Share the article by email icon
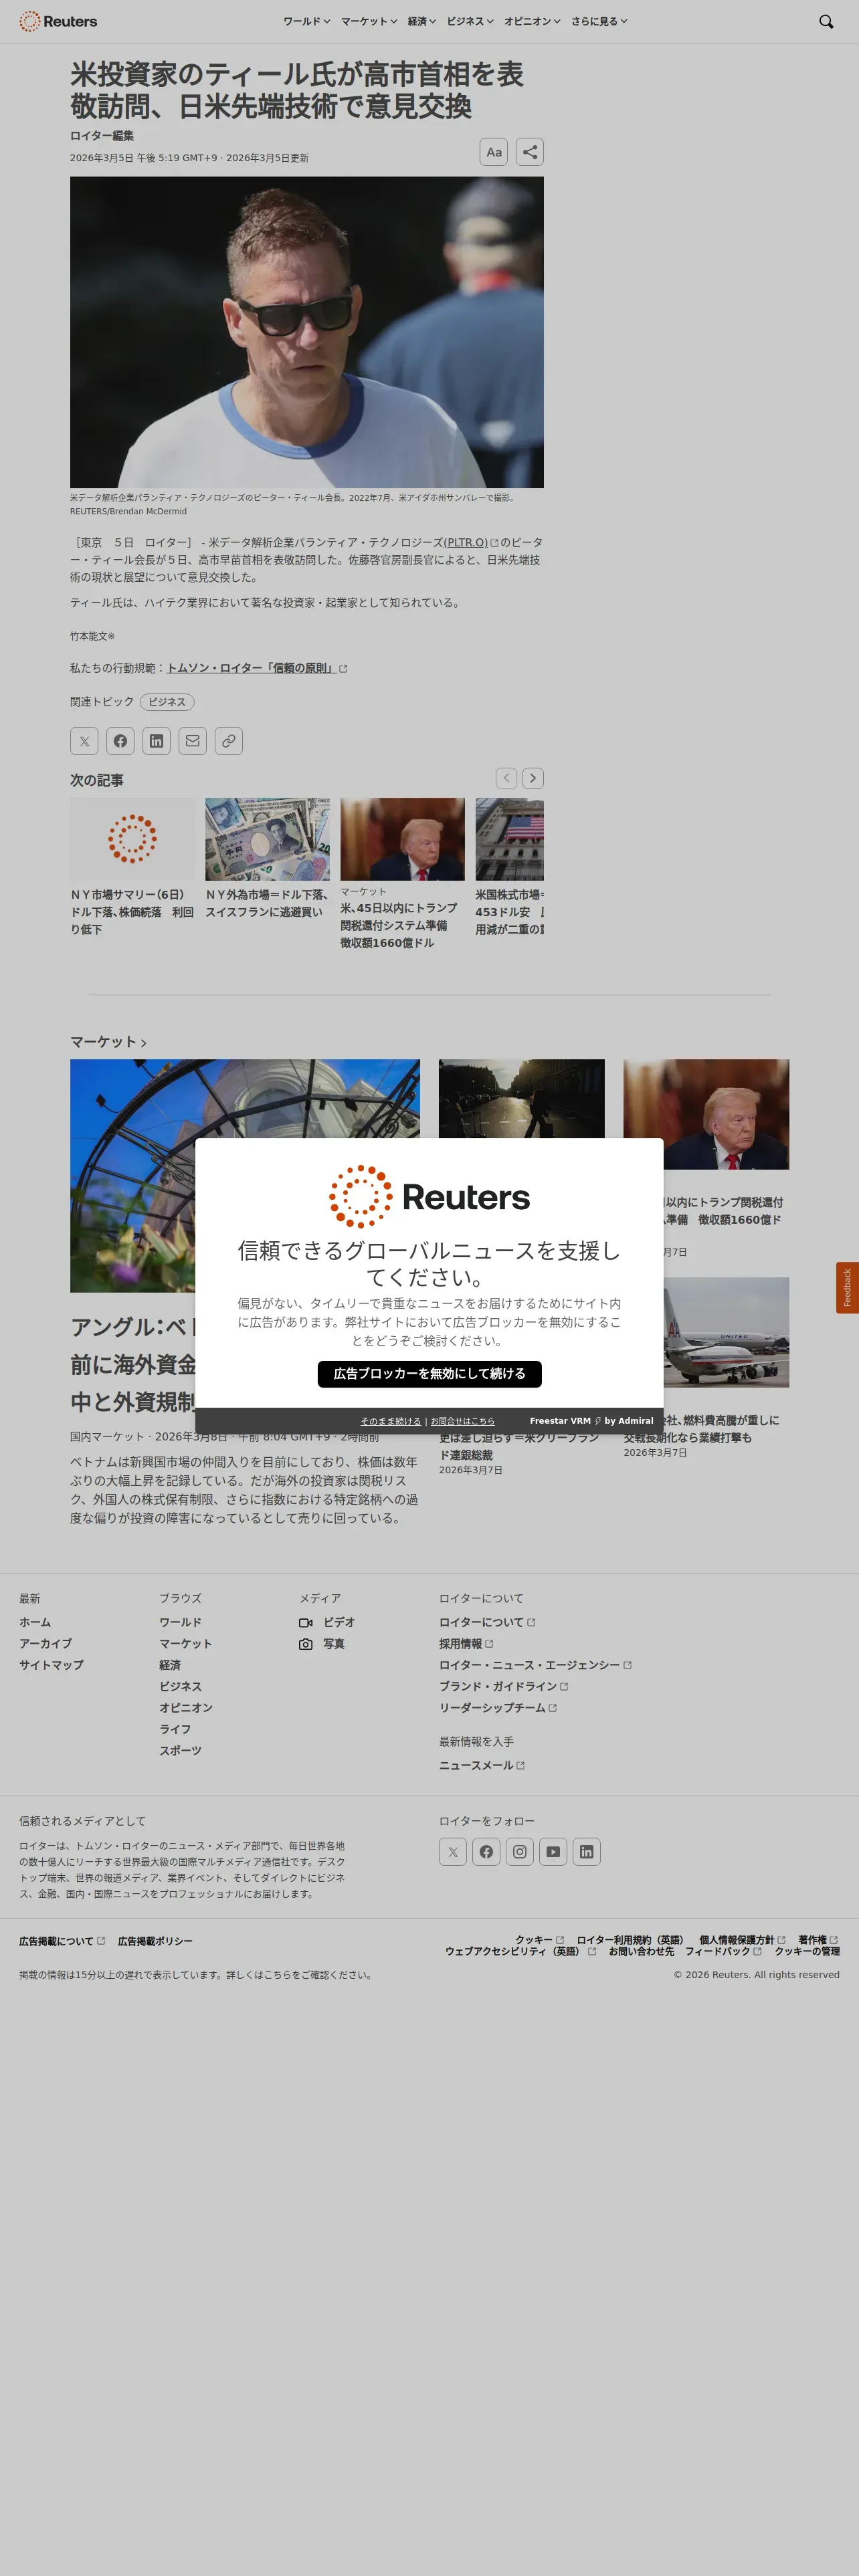This screenshot has width=859, height=2576. point(193,741)
